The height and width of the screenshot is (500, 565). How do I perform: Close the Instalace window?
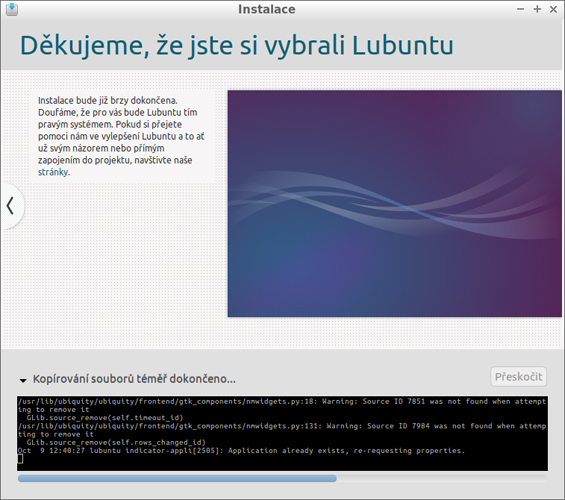553,9
